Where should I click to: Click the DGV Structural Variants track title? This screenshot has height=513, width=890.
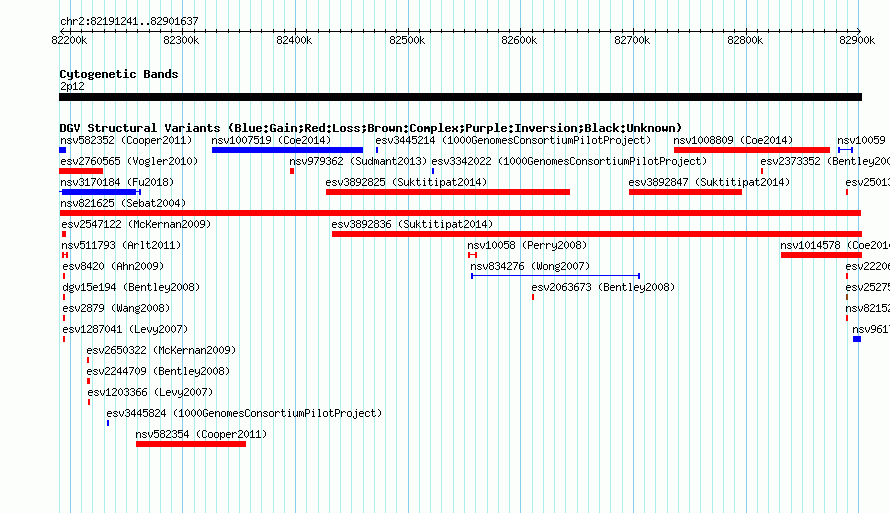(x=370, y=128)
